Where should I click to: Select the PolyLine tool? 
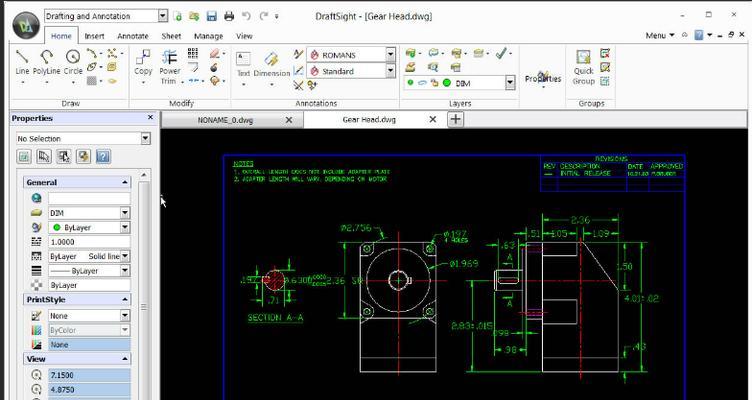tap(47, 63)
